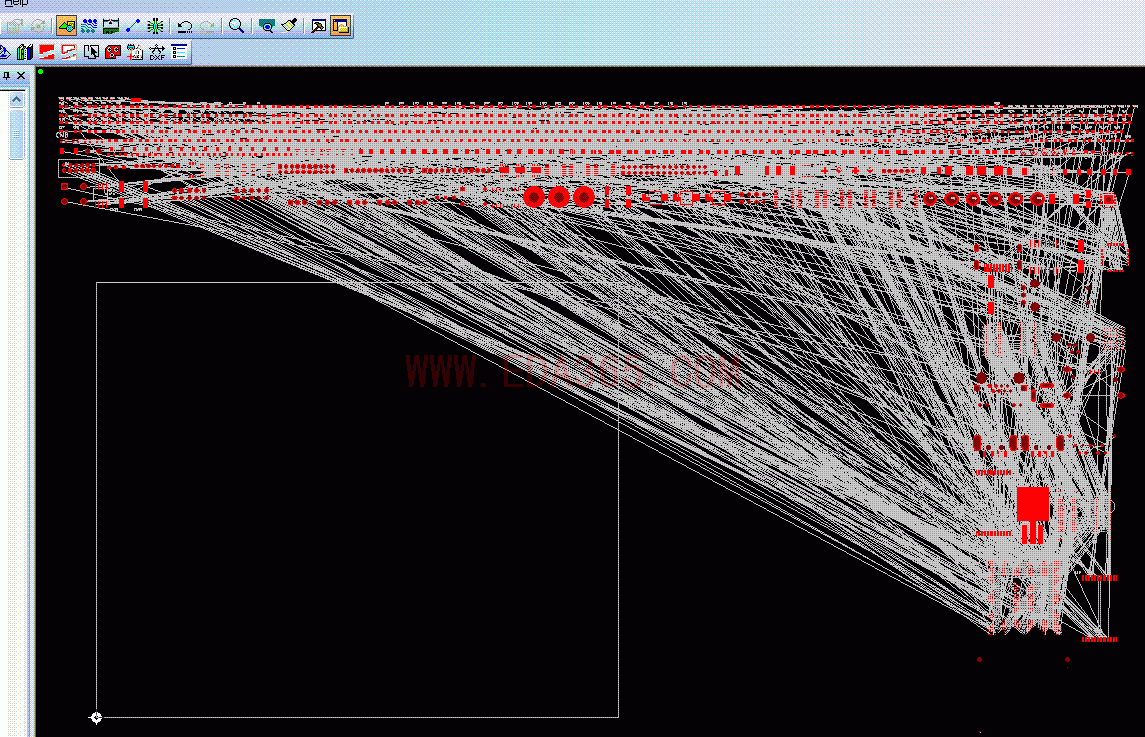Toggle the Drafting toolbar button
This screenshot has height=737, width=1145.
[x=66, y=26]
